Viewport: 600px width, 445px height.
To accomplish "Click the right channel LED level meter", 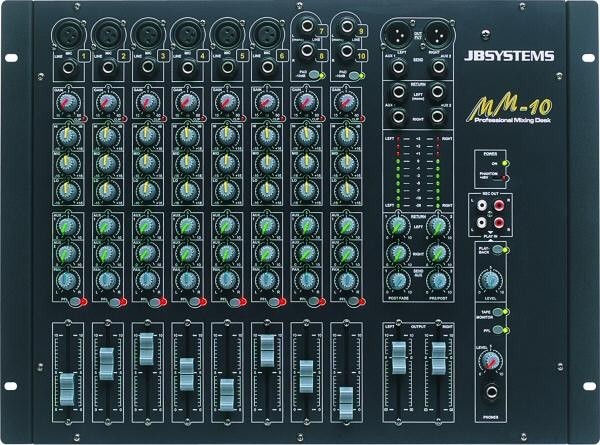I will click(x=438, y=172).
